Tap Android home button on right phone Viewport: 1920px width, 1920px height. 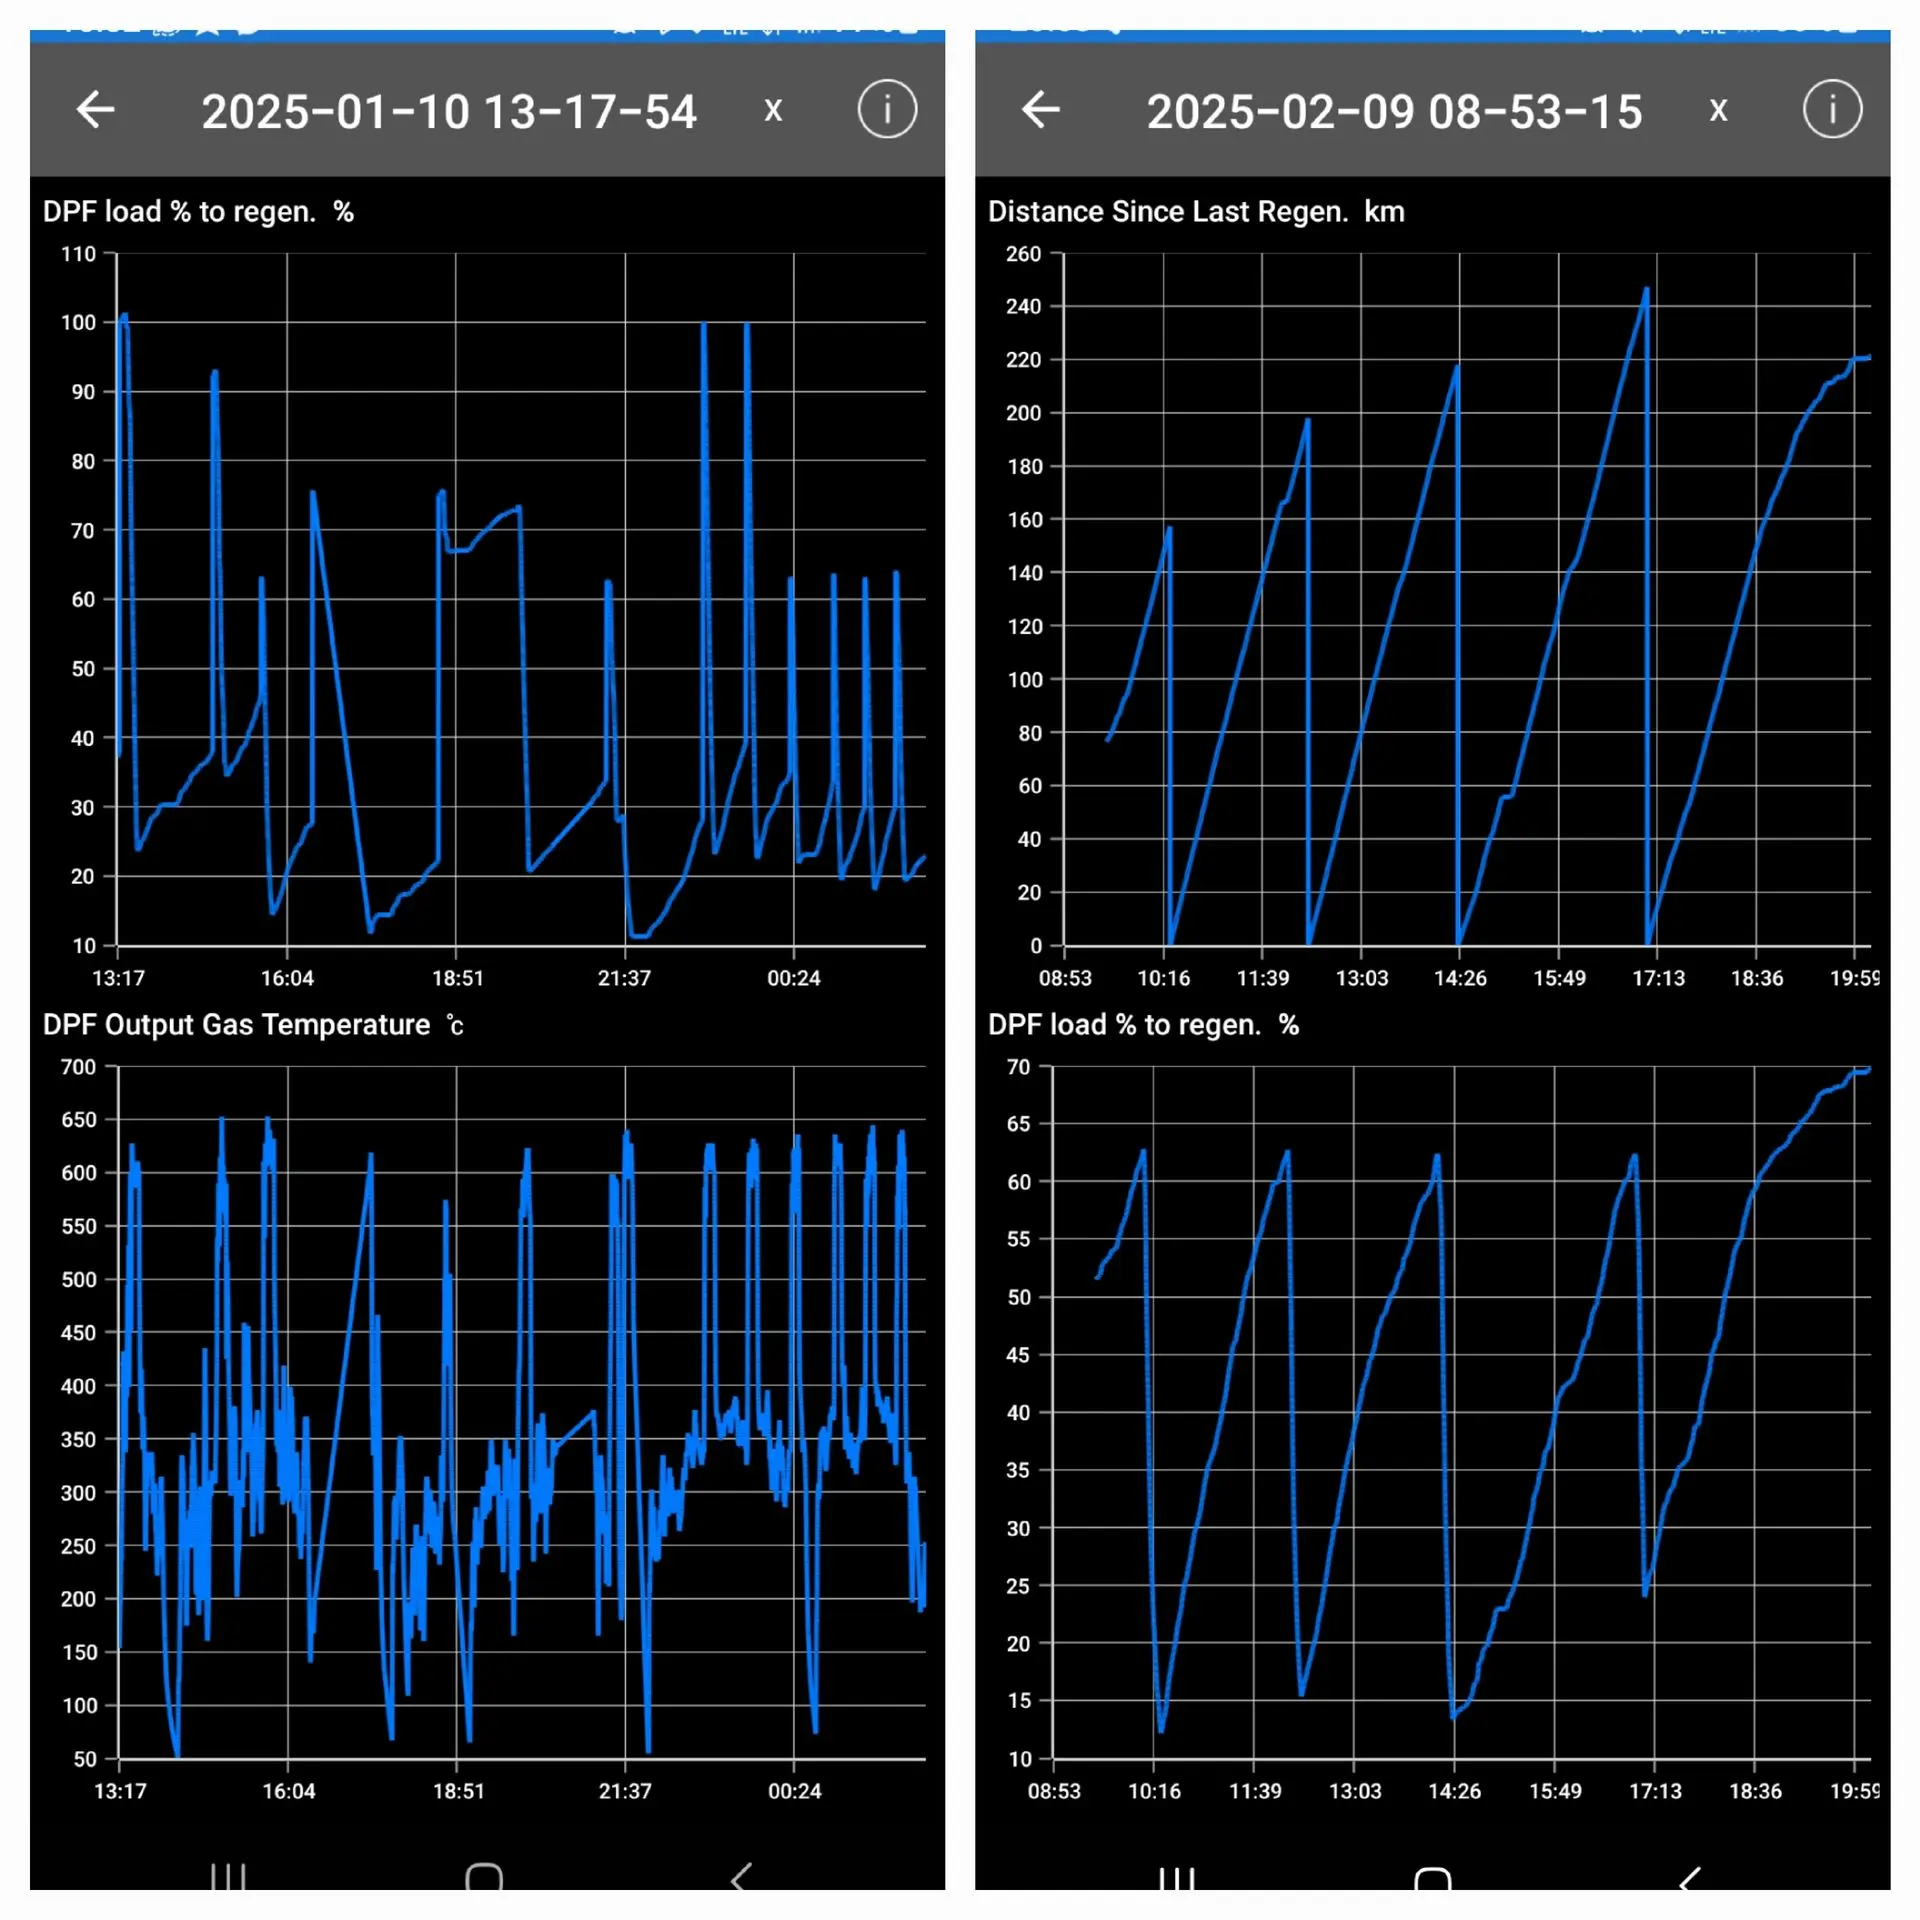[1432, 1878]
